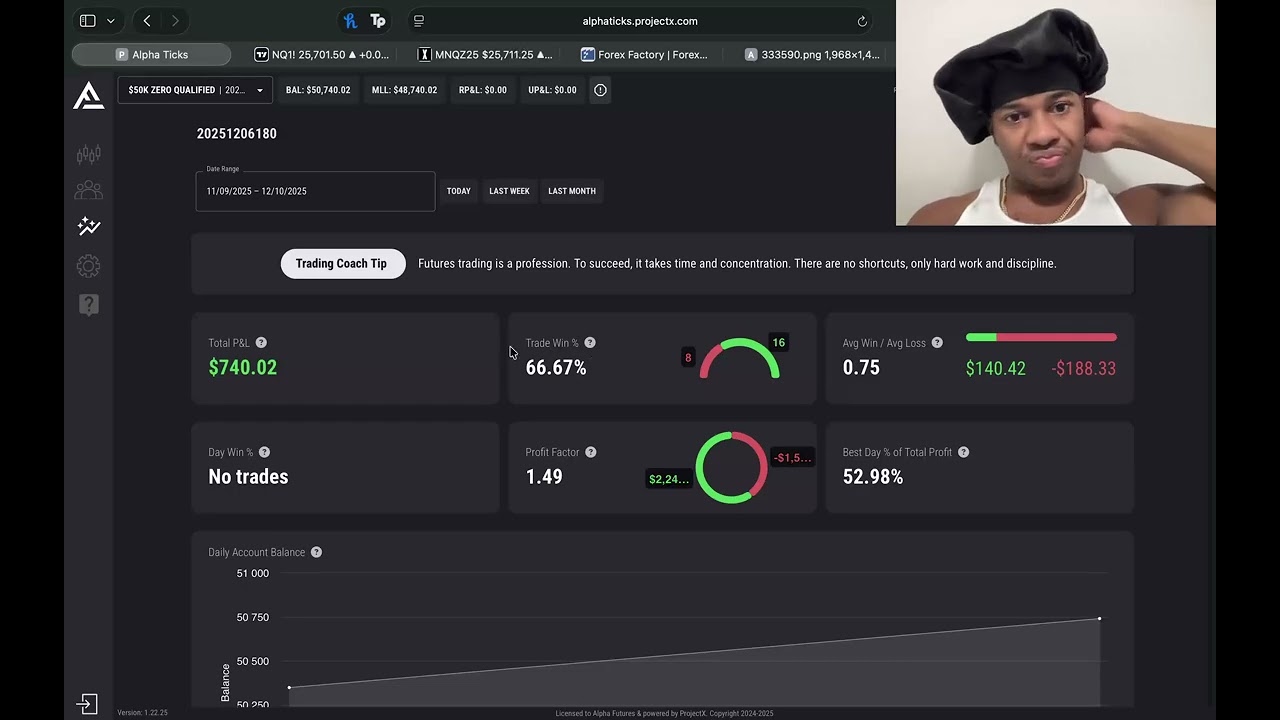Click the Alpha Futures logo
The width and height of the screenshot is (1280, 720).
88,96
